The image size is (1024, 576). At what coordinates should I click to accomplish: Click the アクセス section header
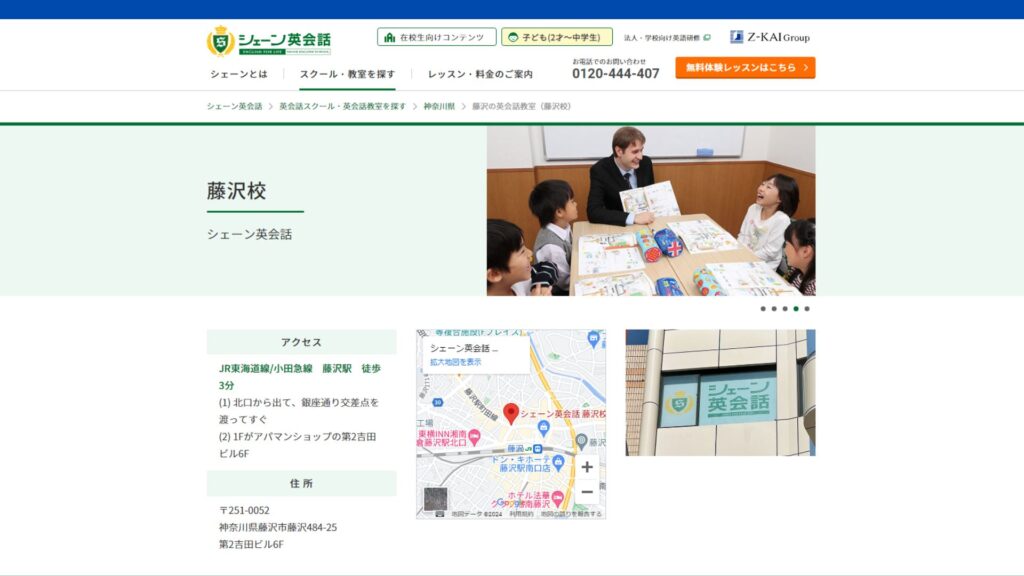[302, 342]
